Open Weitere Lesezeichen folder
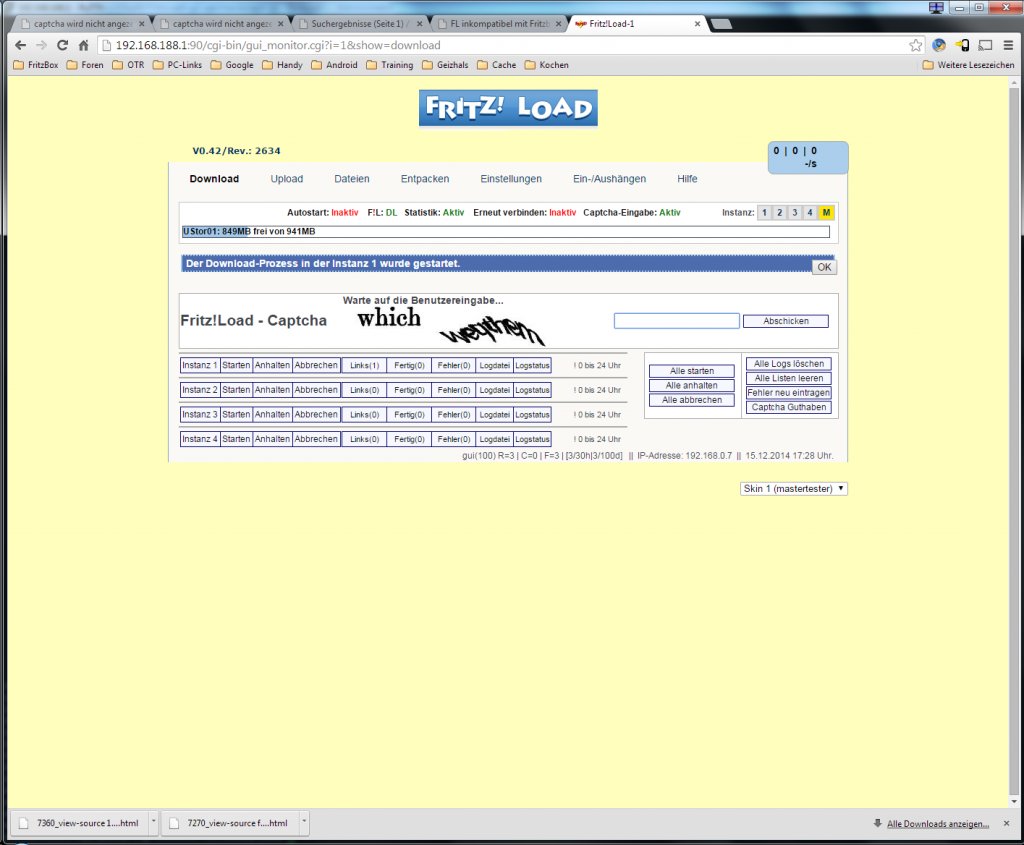This screenshot has height=845, width=1024. click(x=969, y=65)
